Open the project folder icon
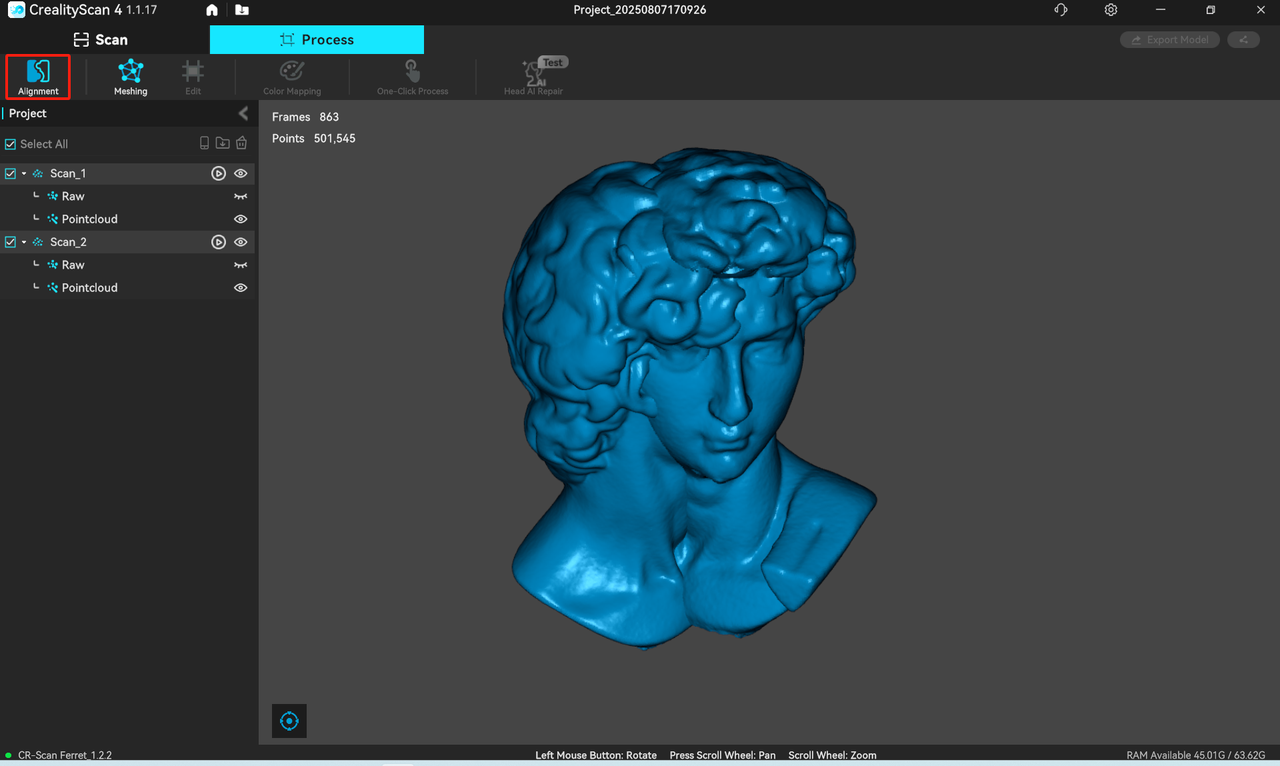This screenshot has width=1280, height=766. 242,10
